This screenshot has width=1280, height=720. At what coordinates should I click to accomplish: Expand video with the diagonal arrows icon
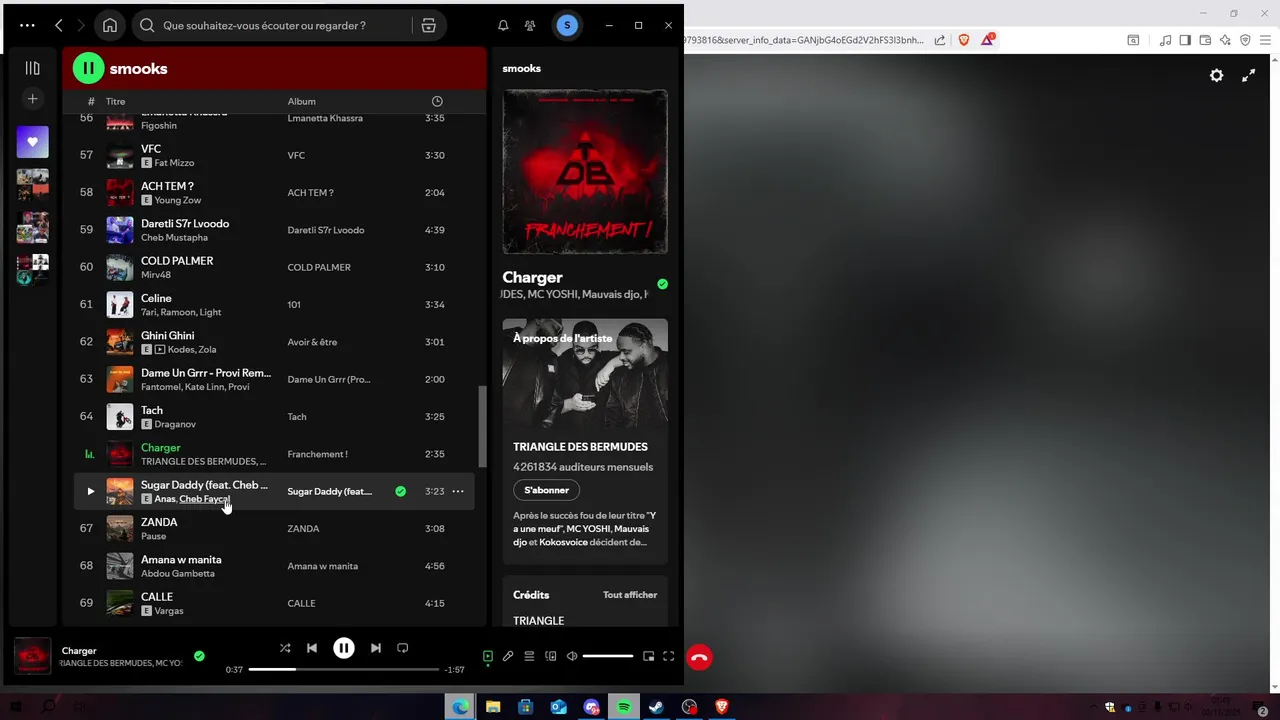pos(1248,75)
